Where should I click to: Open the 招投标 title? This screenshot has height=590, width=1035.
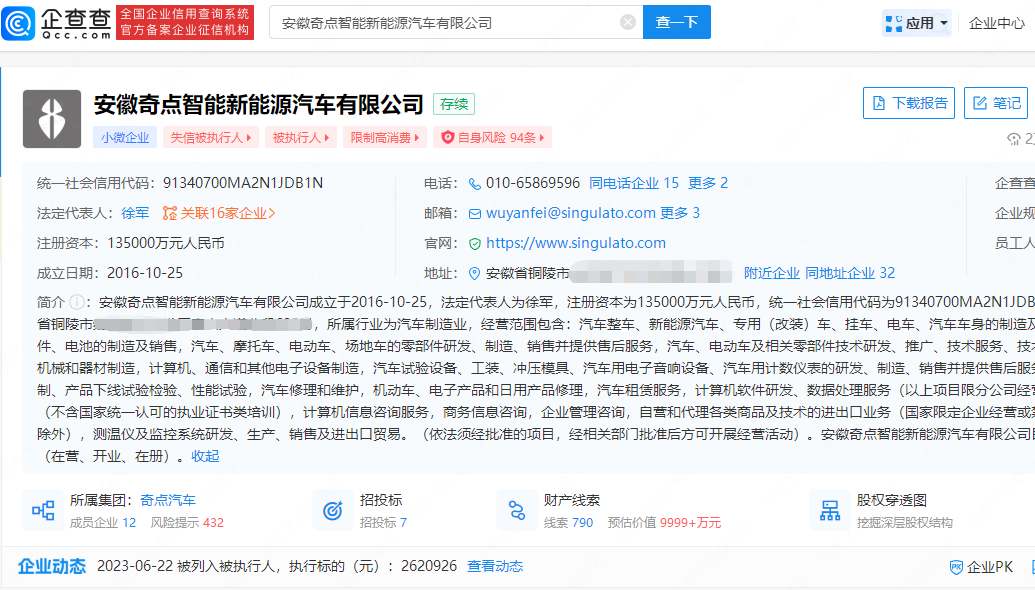click(x=381, y=500)
